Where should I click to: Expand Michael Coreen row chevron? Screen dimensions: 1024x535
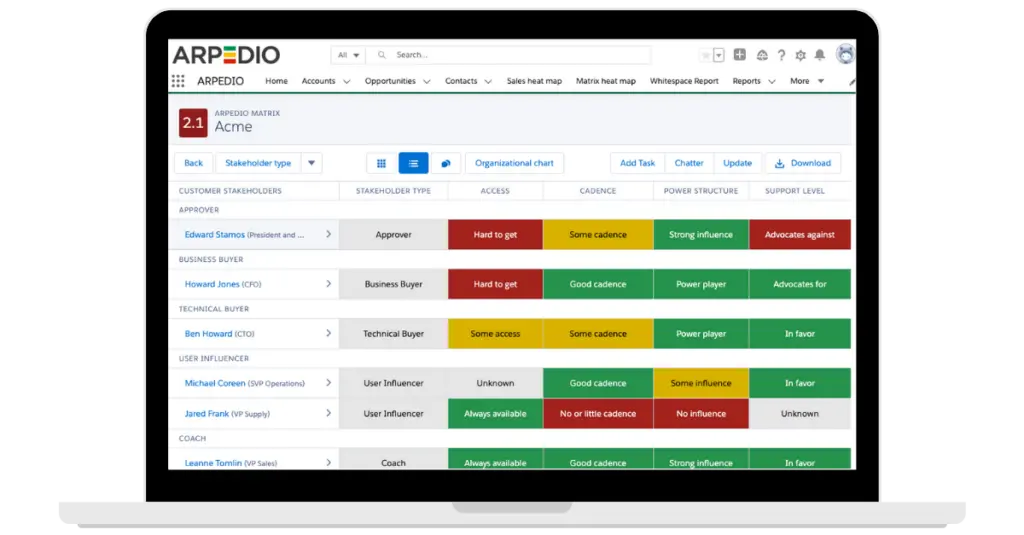[x=328, y=383]
